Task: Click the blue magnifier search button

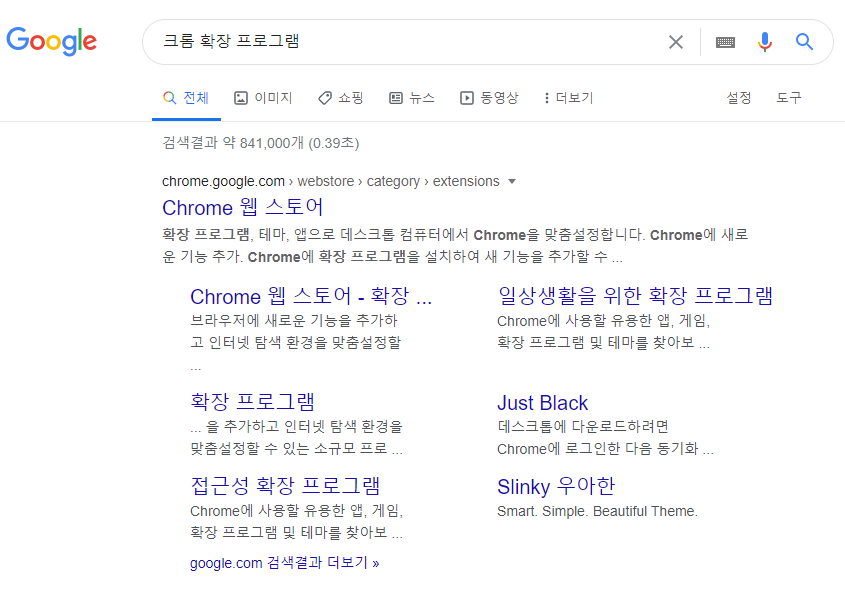Action: [x=804, y=41]
